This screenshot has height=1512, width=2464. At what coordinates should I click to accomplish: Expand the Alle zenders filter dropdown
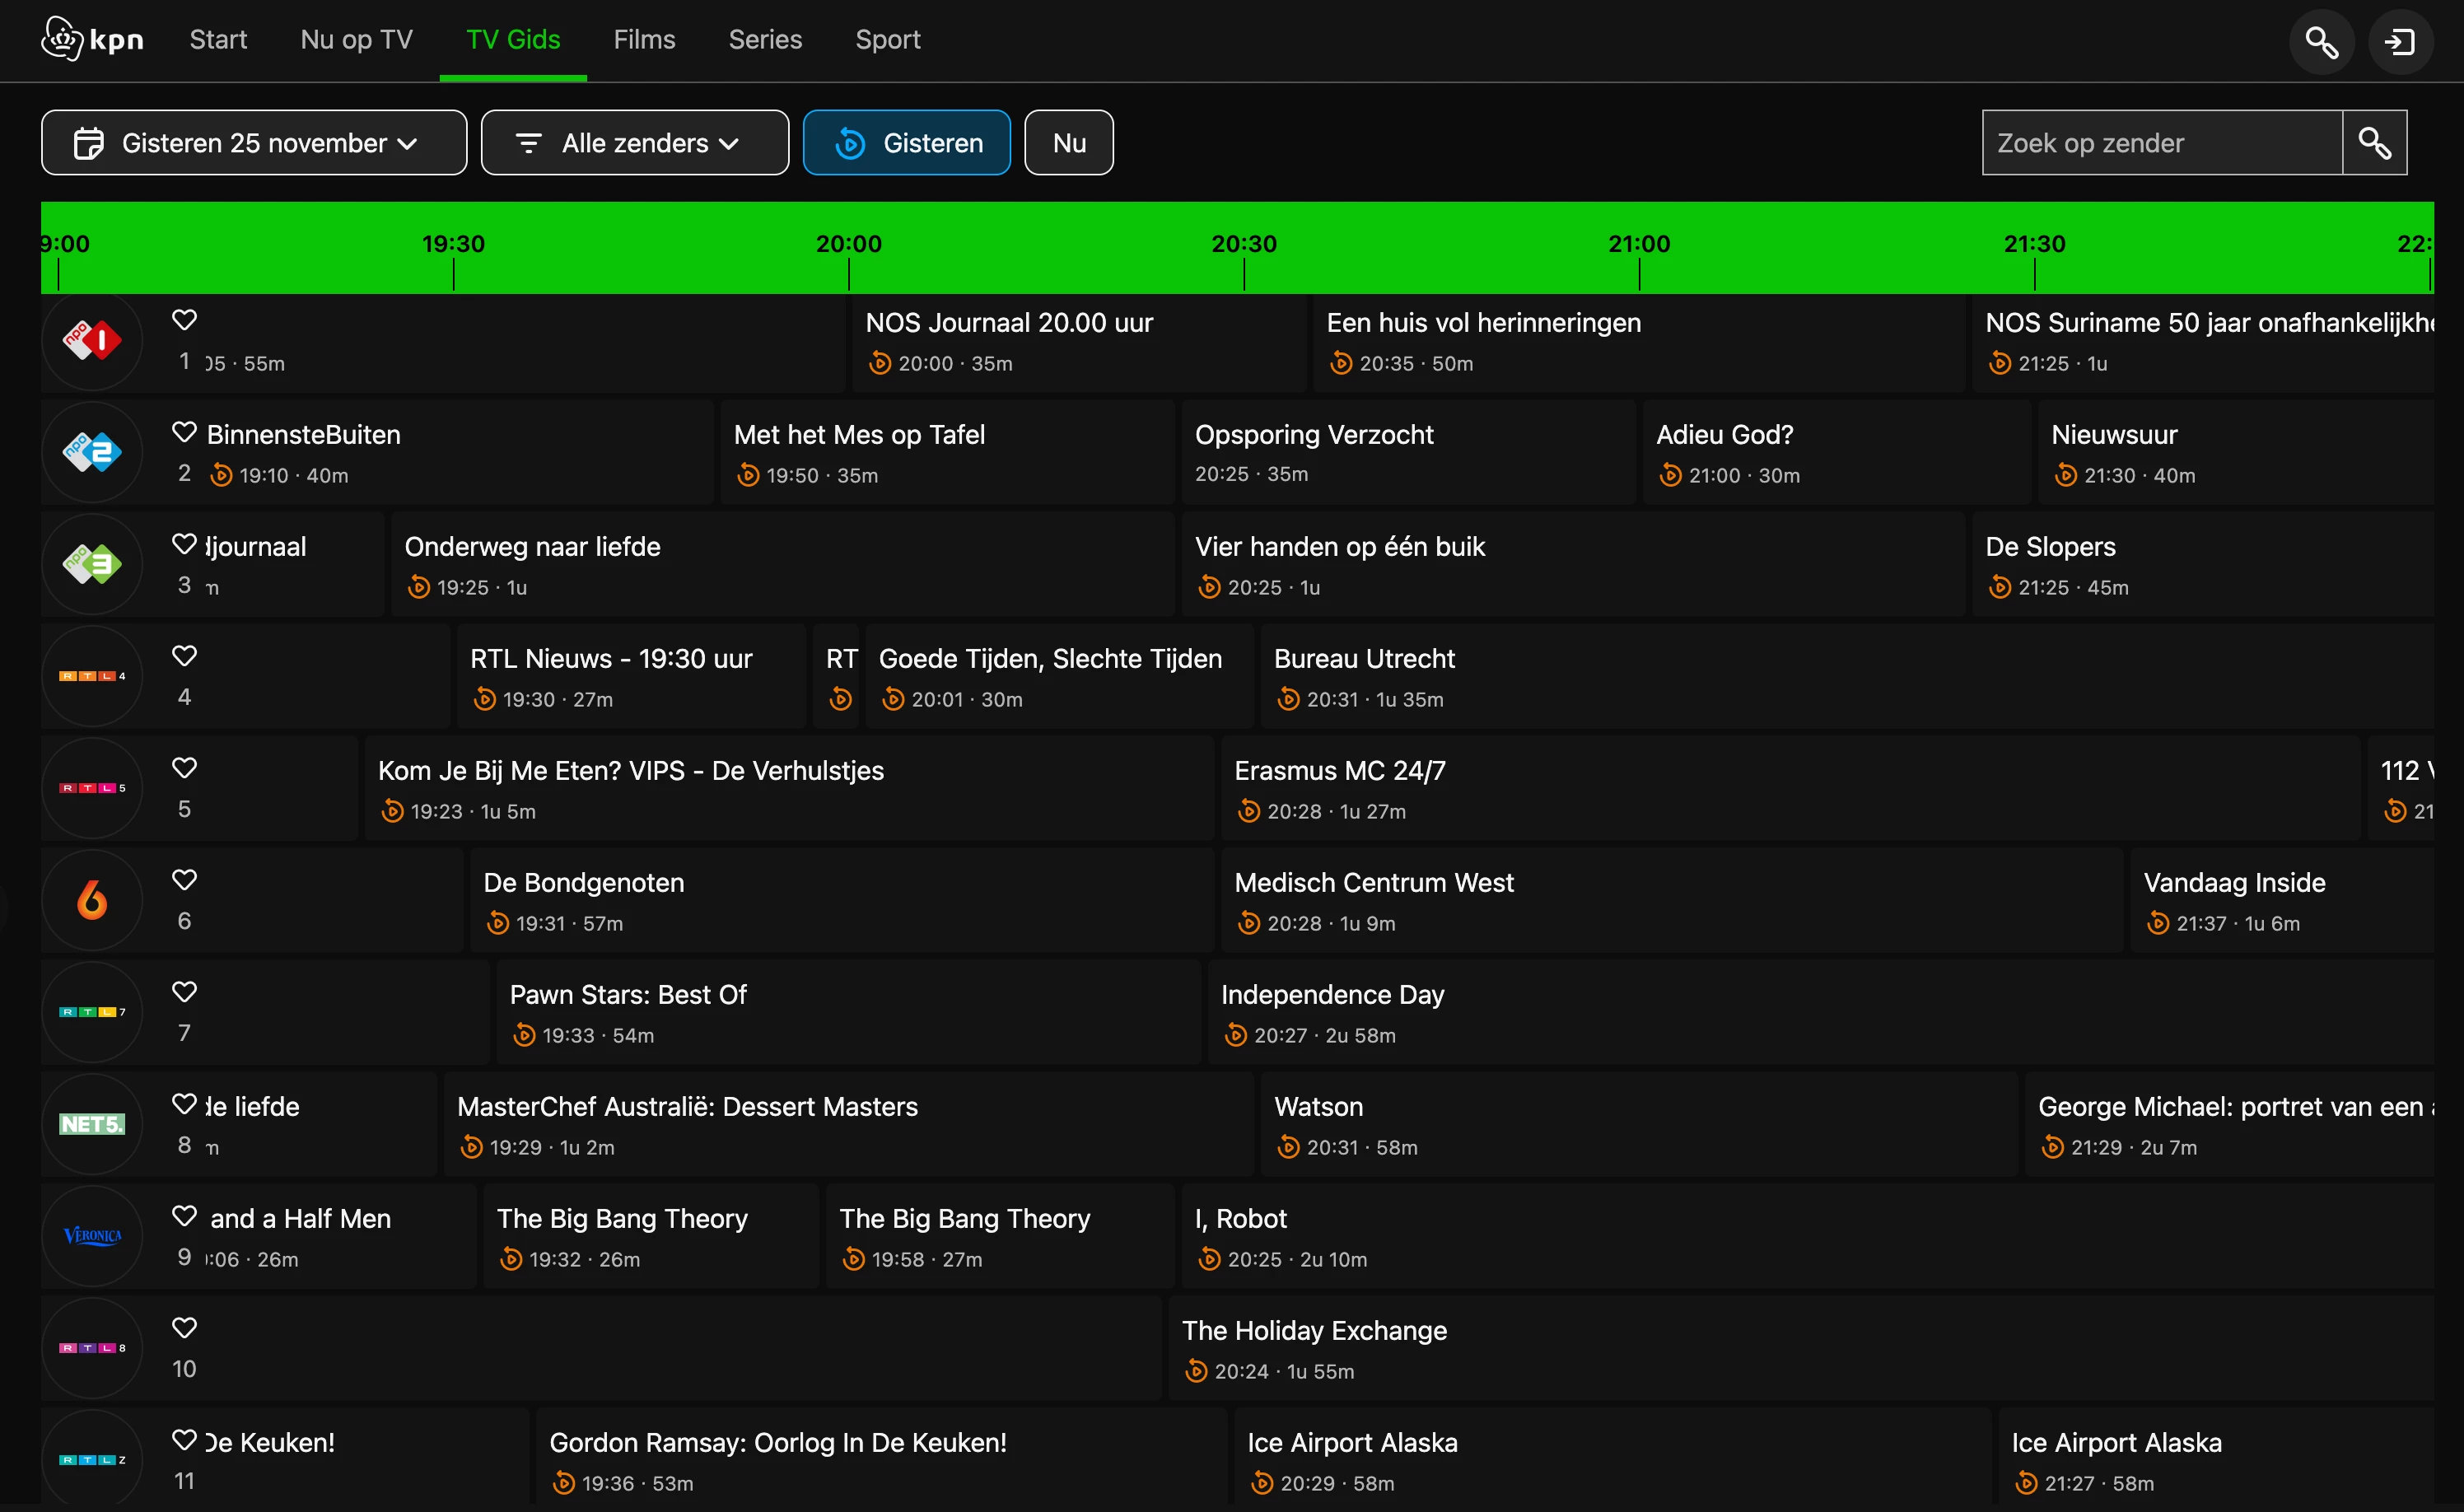634,143
